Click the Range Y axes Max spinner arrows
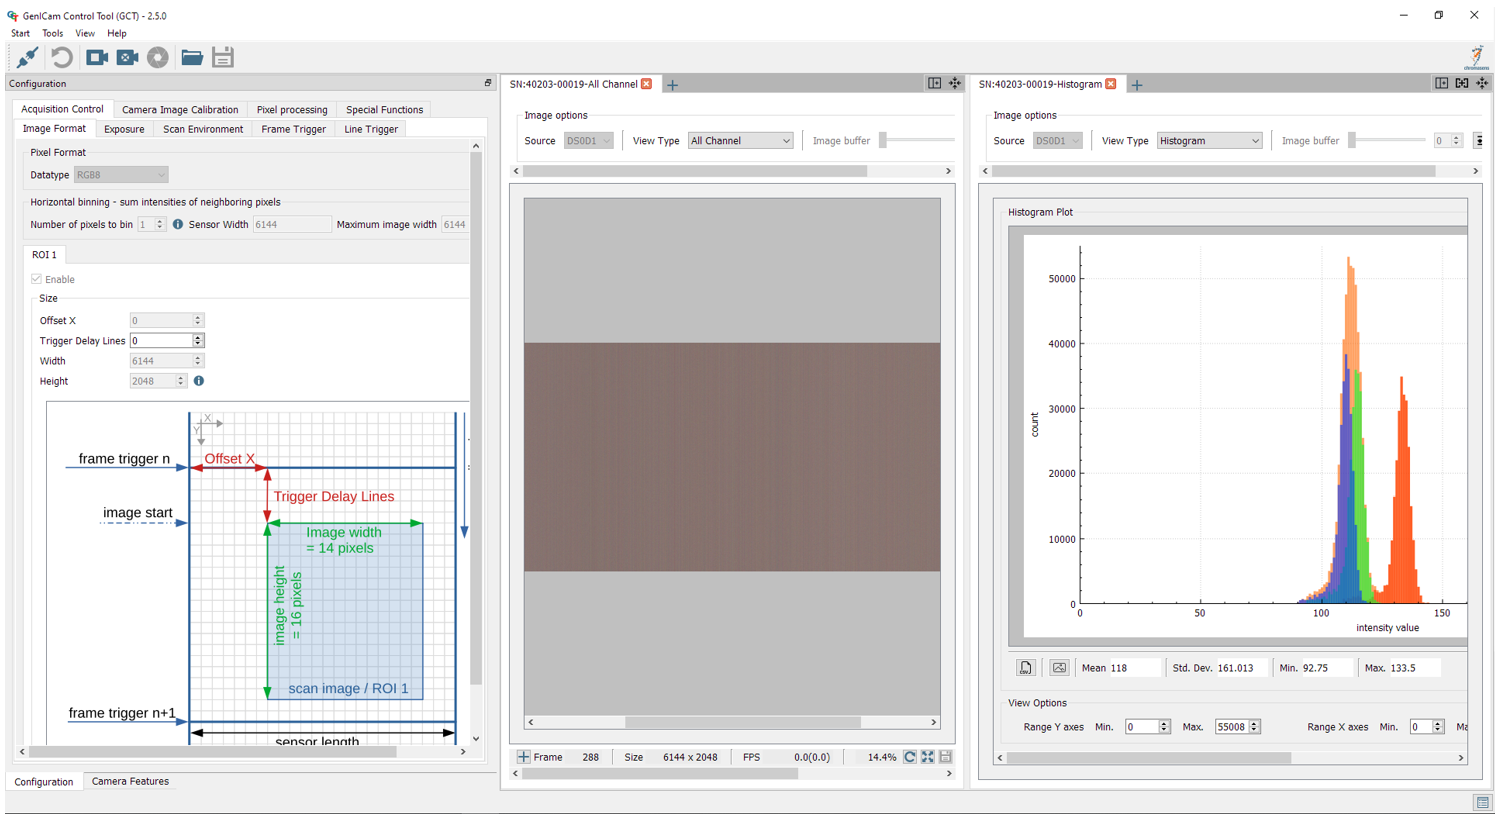The width and height of the screenshot is (1499, 820). click(x=1254, y=727)
